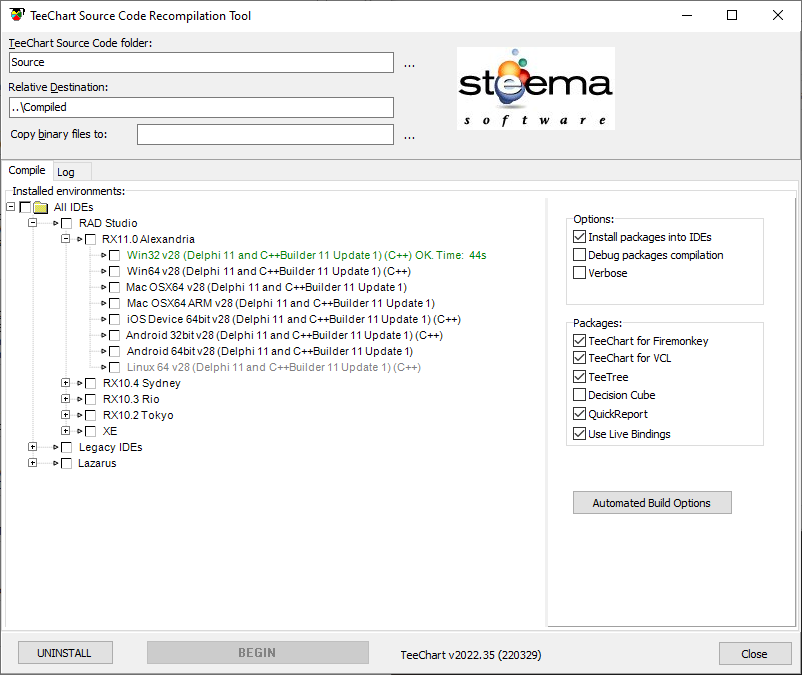Expand the Lazarus tree node
This screenshot has width=802, height=675.
tap(33, 462)
